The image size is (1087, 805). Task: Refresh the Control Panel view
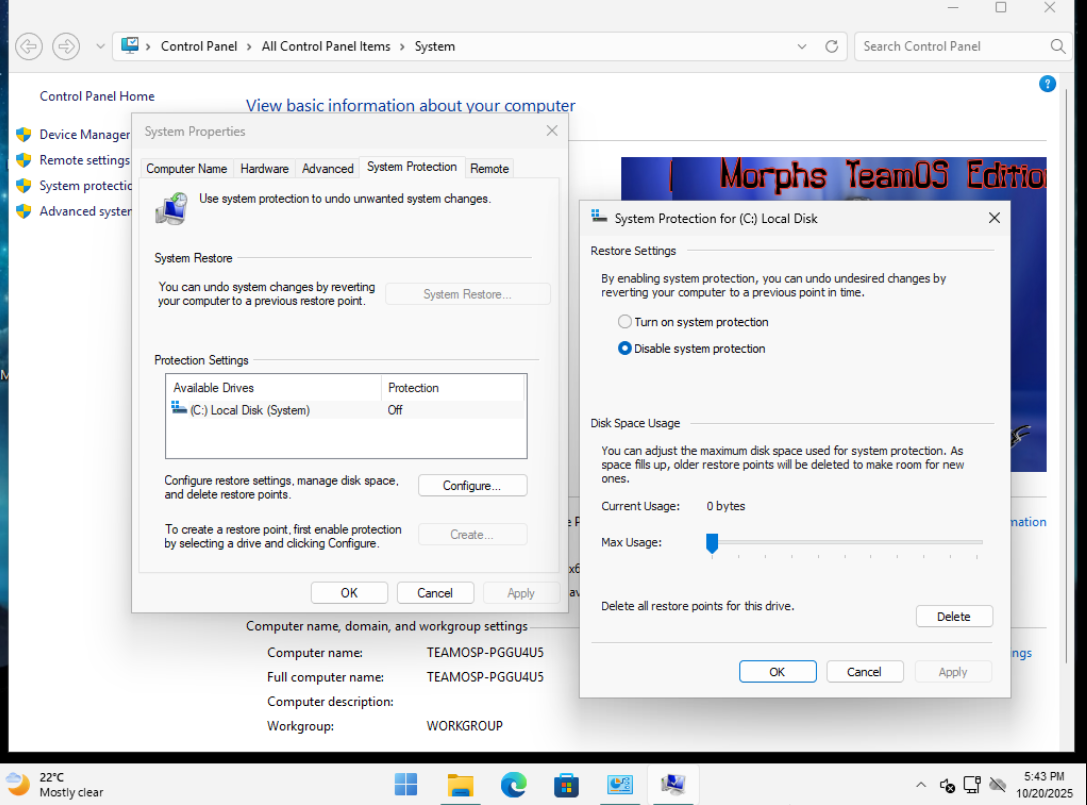(832, 46)
